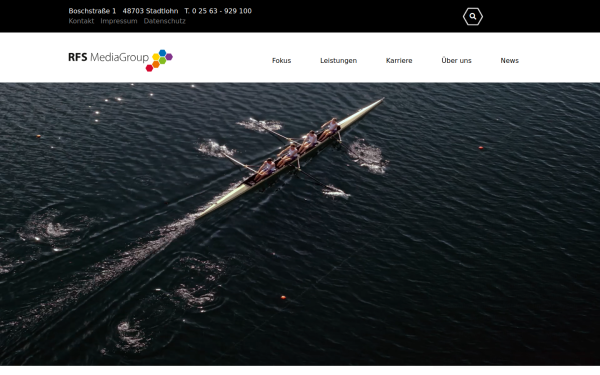Image resolution: width=600 pixels, height=375 pixels.
Task: Follow the Kontakt link
Action: pyautogui.click(x=81, y=21)
